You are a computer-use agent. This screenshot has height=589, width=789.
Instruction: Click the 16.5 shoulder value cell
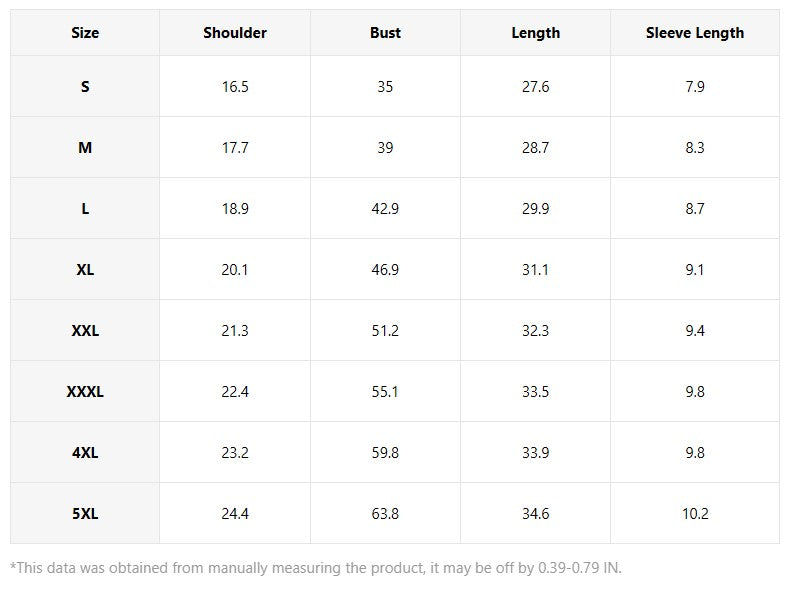[235, 87]
